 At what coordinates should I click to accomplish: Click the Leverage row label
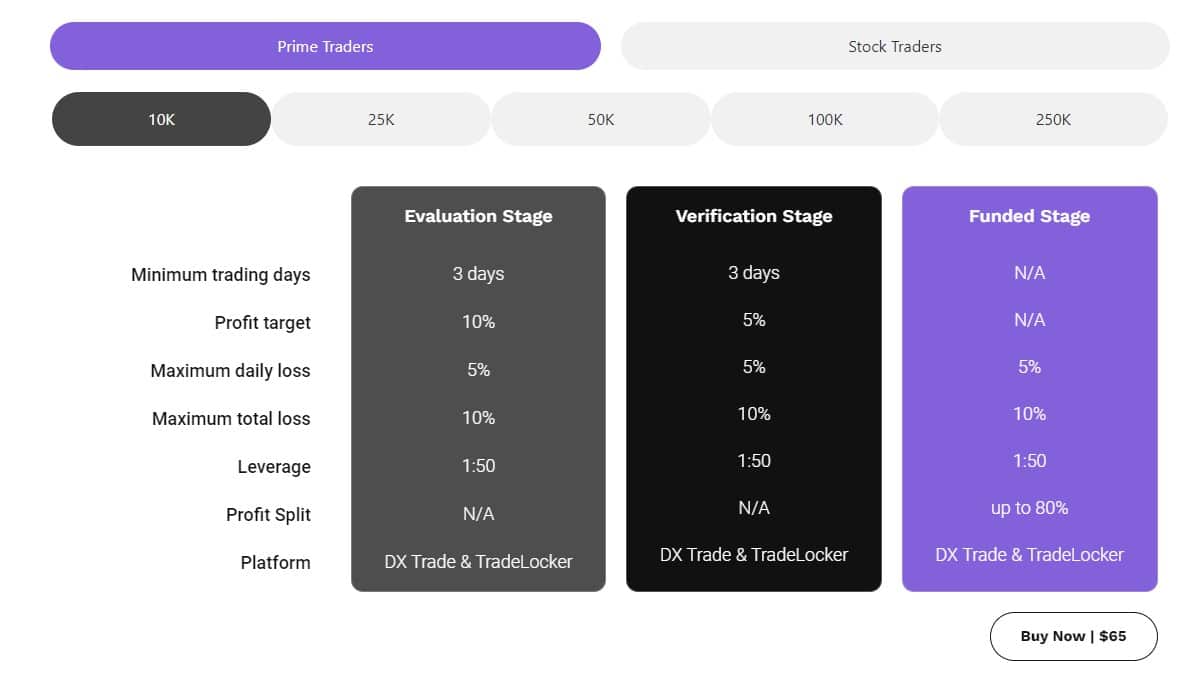tap(274, 467)
